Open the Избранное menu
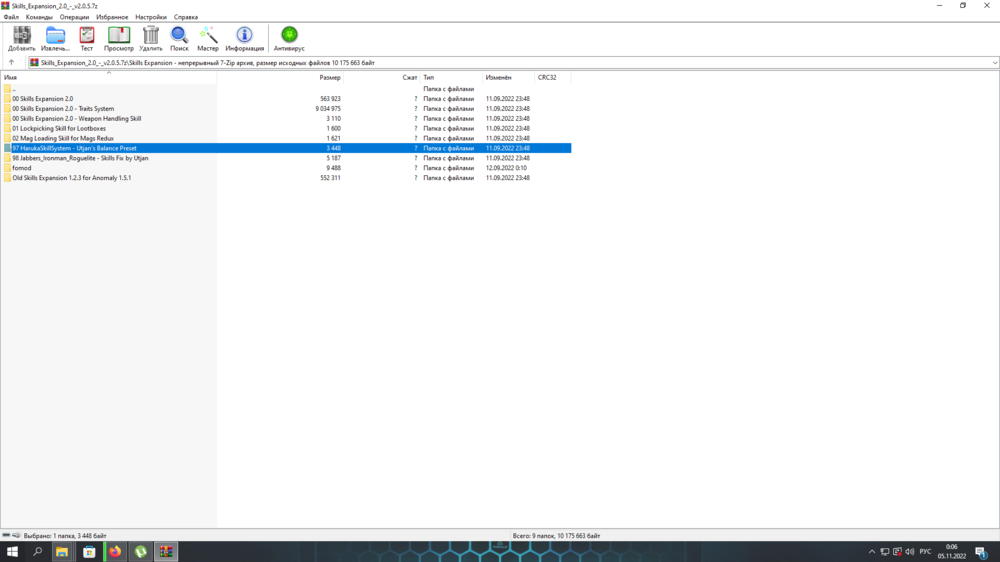Image resolution: width=1000 pixels, height=562 pixels. (x=112, y=17)
